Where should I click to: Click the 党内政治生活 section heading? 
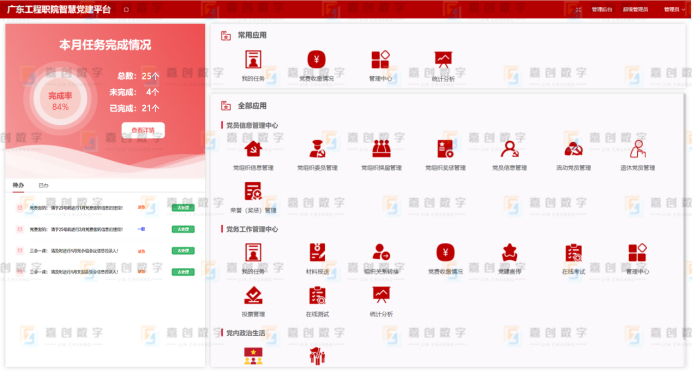pos(245,333)
